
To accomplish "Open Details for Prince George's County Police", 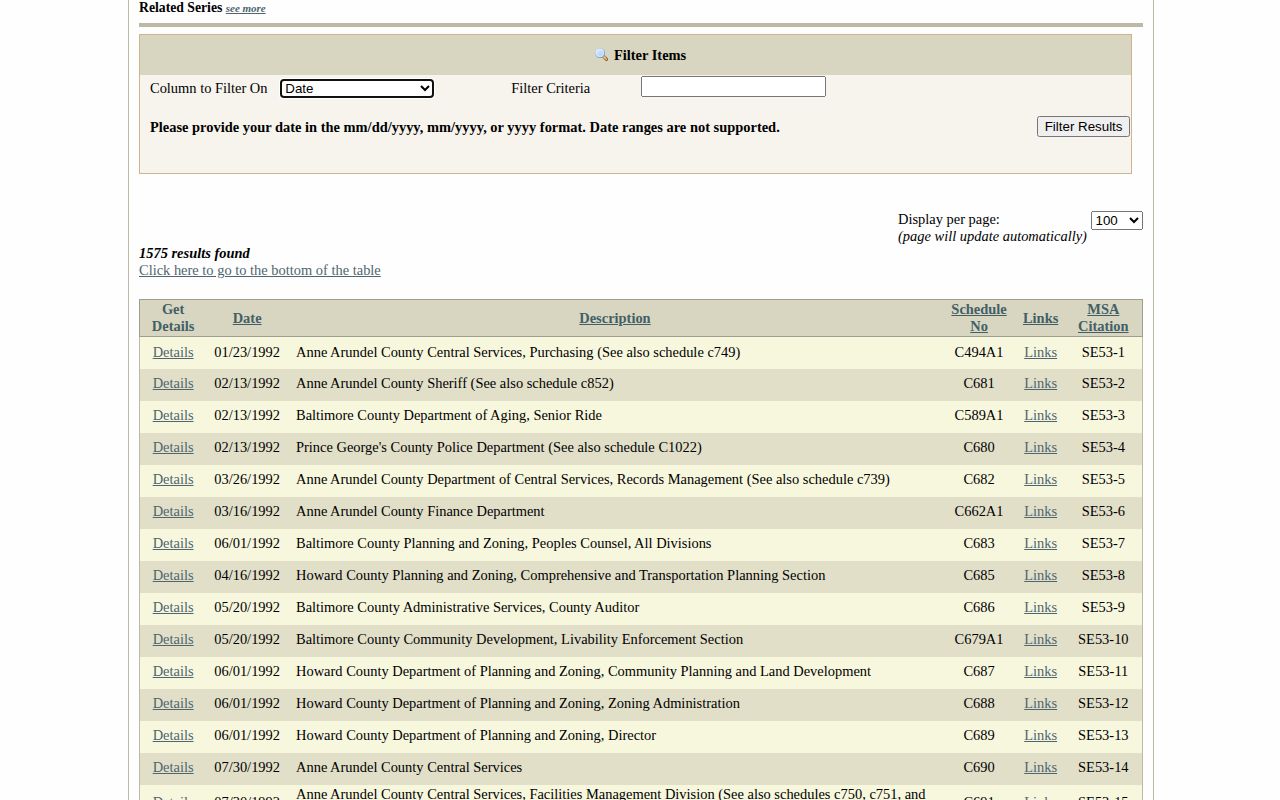I will [173, 447].
